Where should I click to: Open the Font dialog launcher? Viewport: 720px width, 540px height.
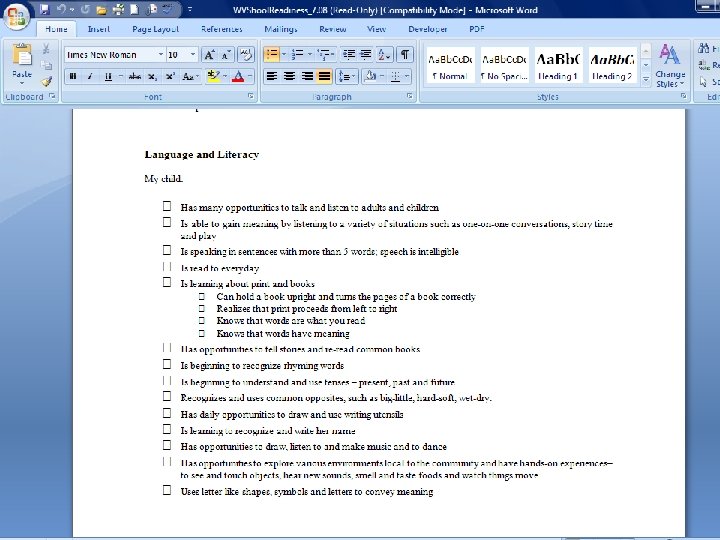[251, 96]
